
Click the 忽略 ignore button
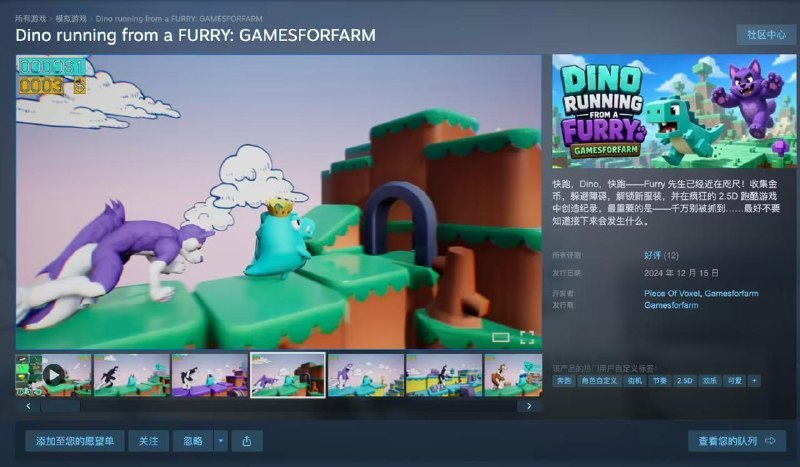(193, 441)
